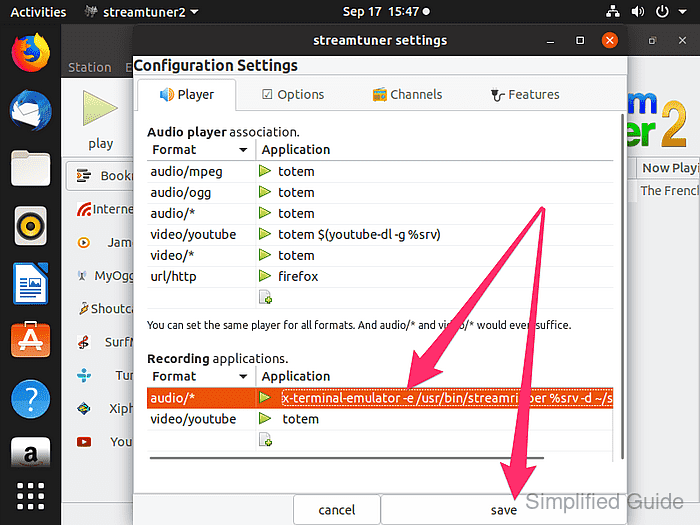Image resolution: width=700 pixels, height=525 pixels.
Task: Select the Shoutcast channel in the sidebar
Action: click(106, 308)
